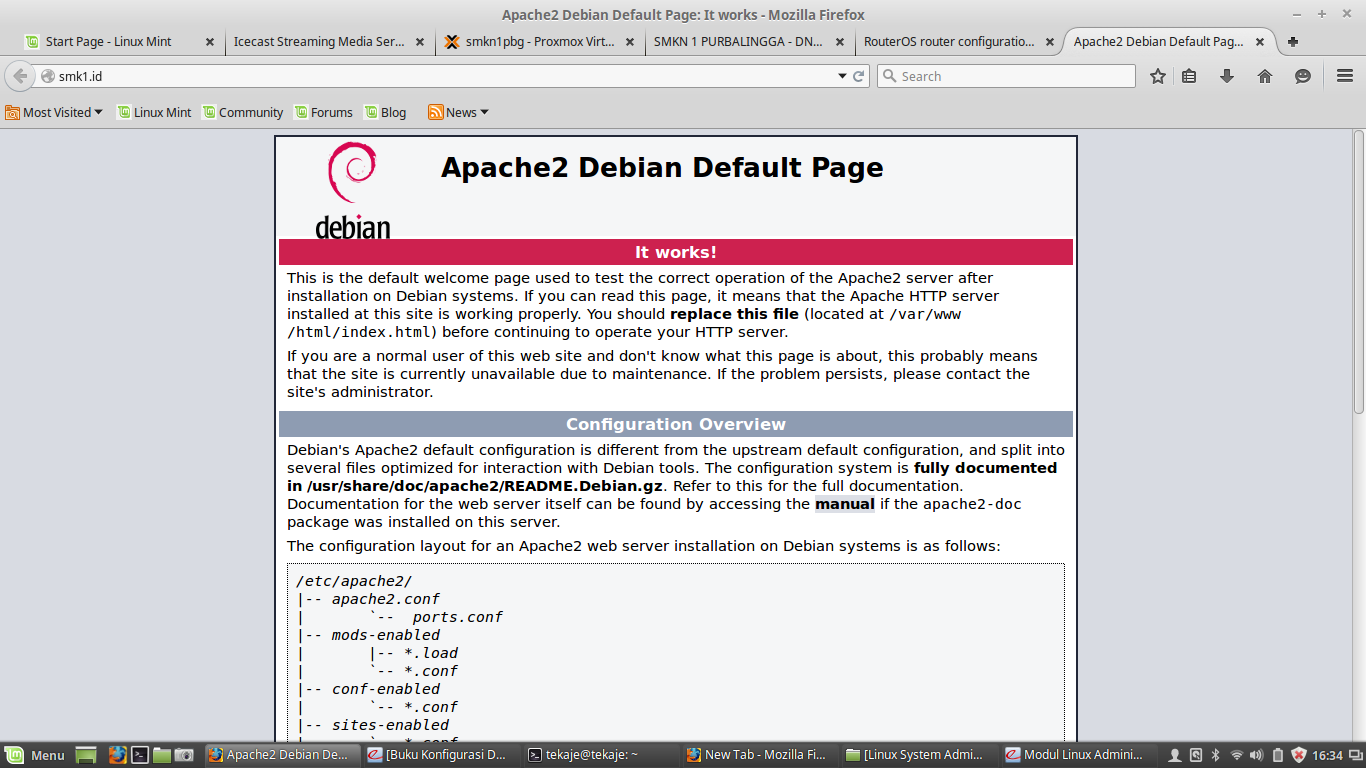Open the file manager panel launcher

pyautogui.click(x=162, y=755)
